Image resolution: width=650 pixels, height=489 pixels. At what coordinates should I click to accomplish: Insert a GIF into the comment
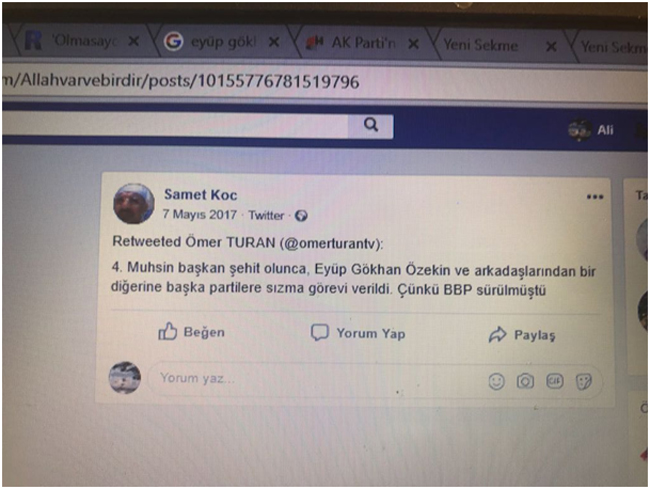[x=555, y=381]
